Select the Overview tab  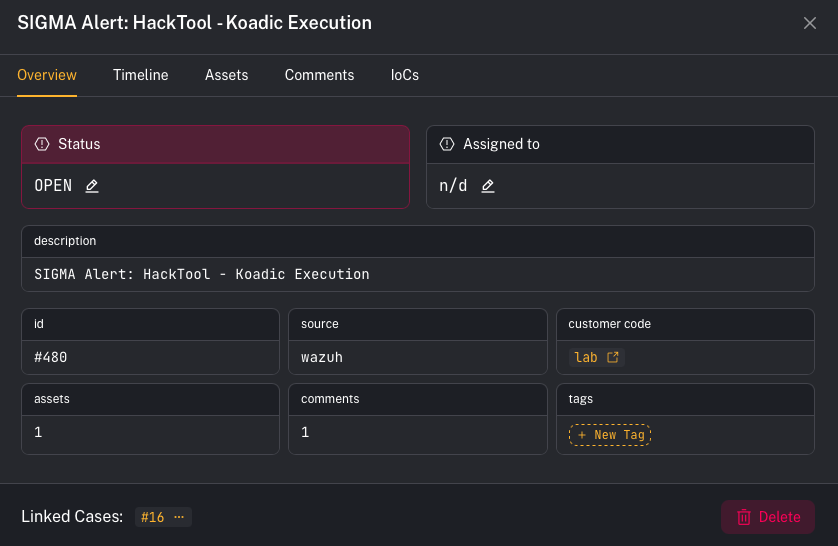pos(47,75)
